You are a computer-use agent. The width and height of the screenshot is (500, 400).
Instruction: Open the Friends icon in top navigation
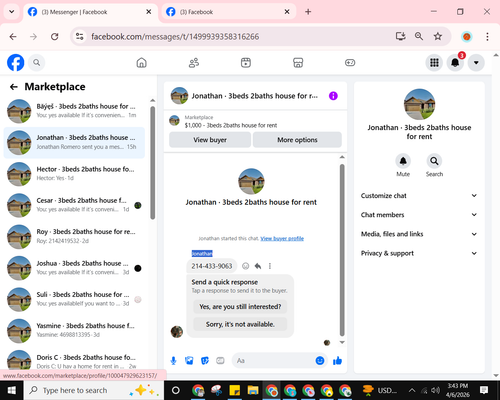point(194,63)
